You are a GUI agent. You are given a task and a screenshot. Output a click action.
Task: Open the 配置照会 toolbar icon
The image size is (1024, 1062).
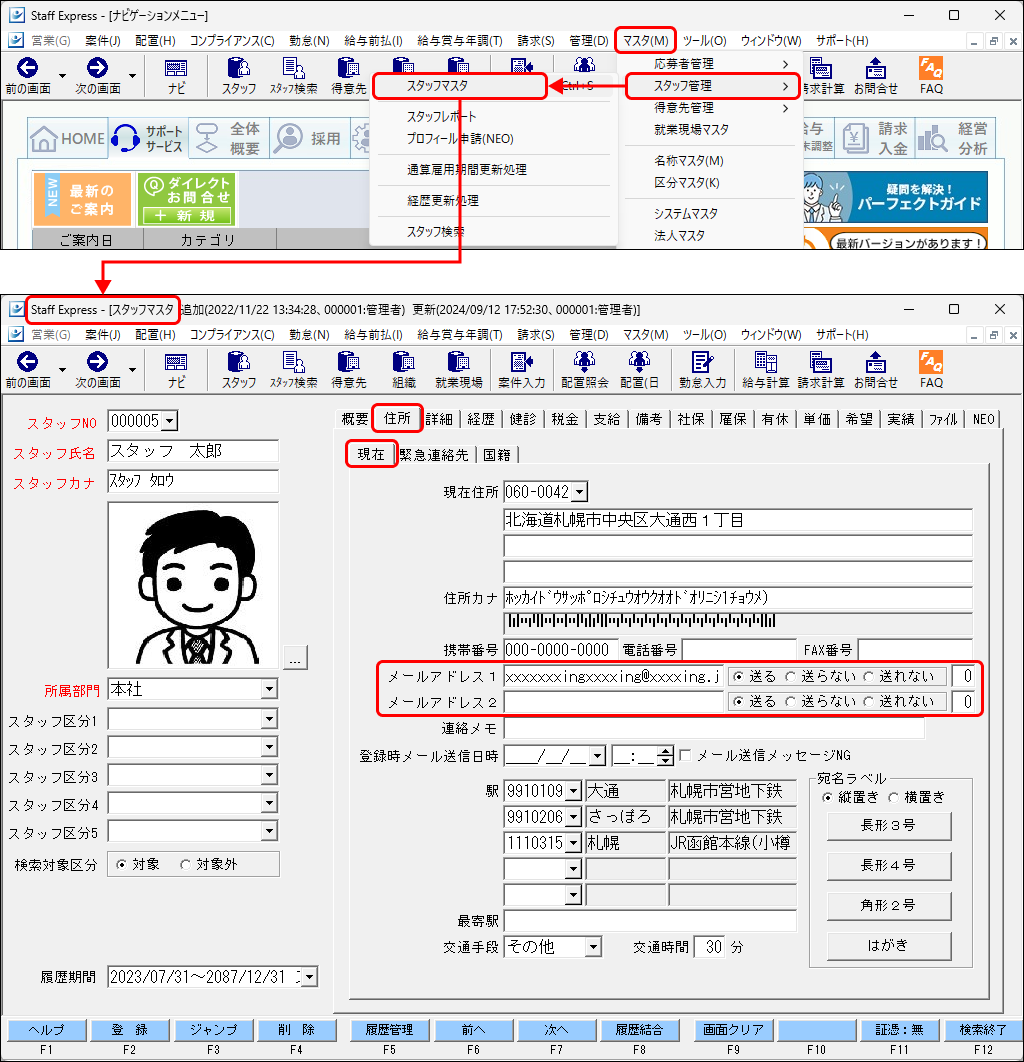[584, 370]
